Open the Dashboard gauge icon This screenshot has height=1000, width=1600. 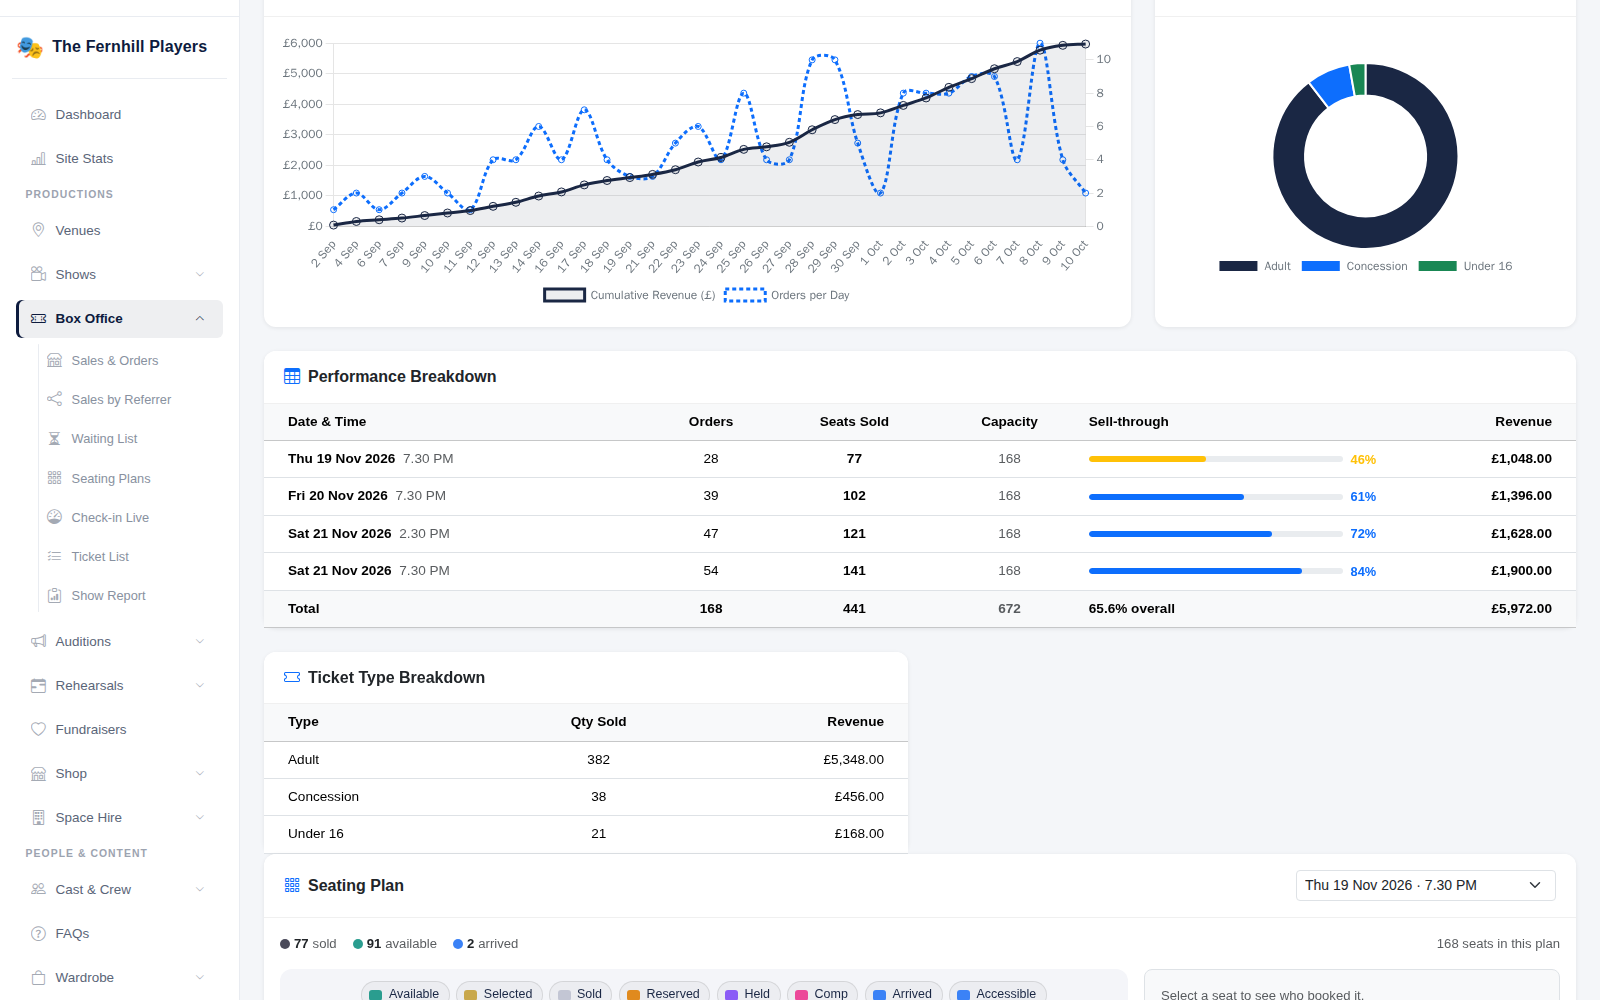[38, 115]
